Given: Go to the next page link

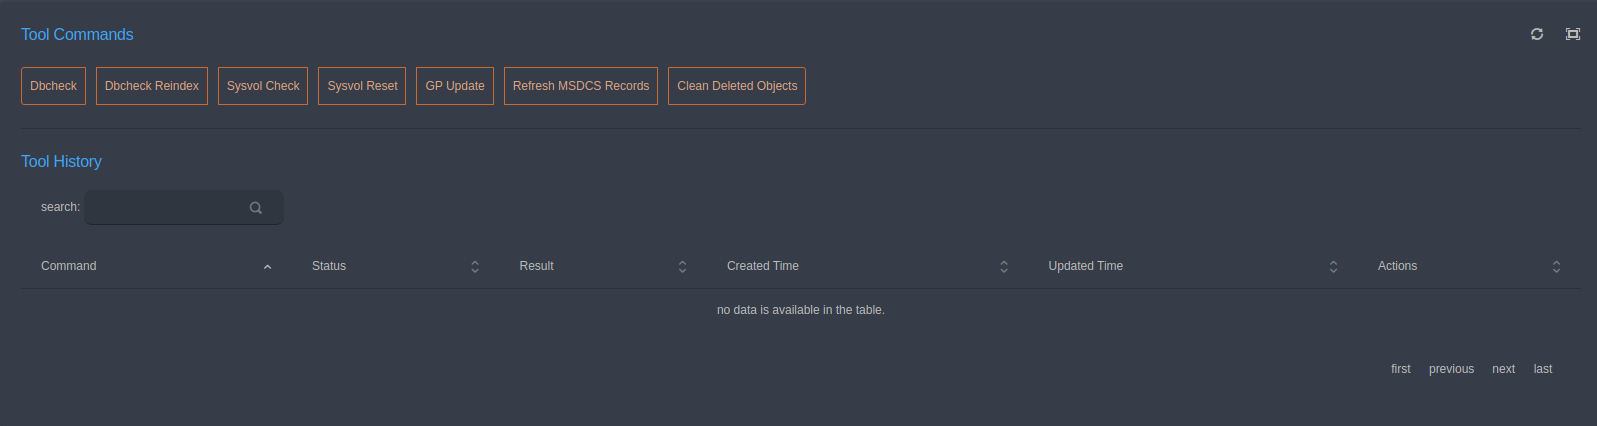Looking at the screenshot, I should [x=1504, y=369].
